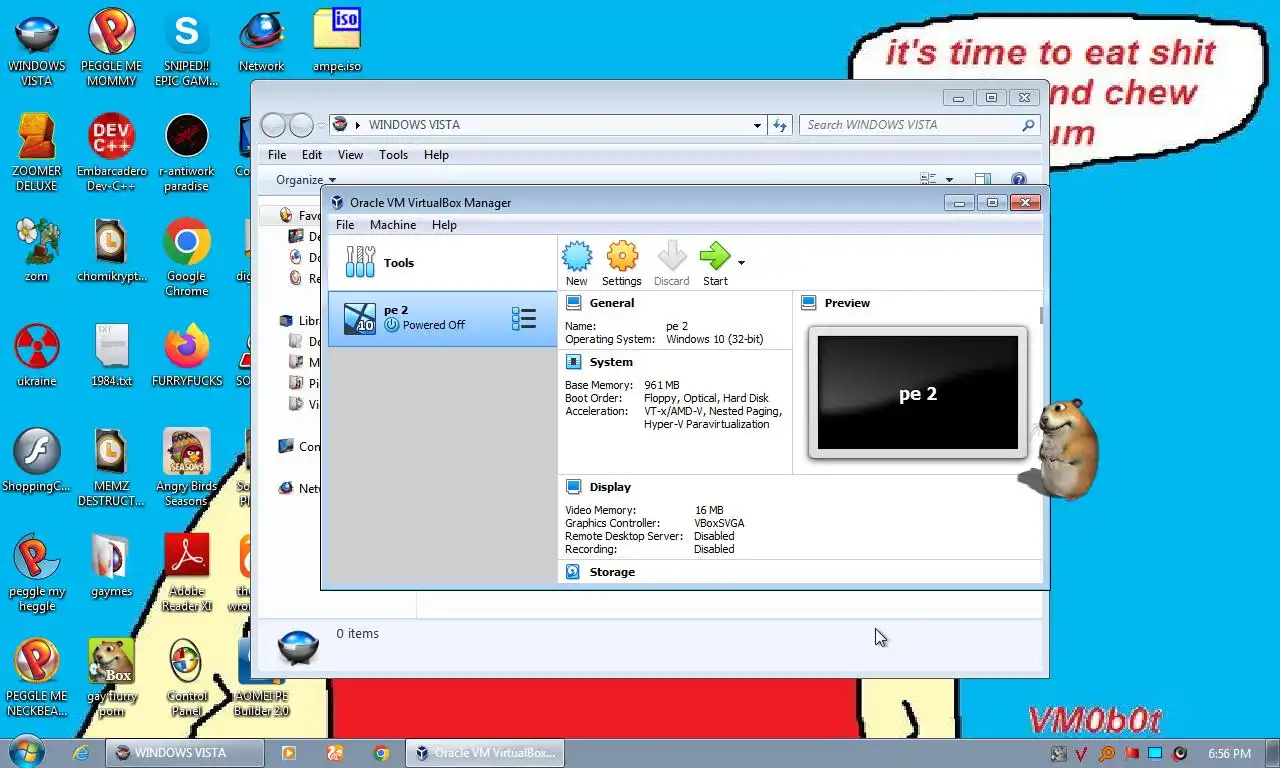
Task: Open ZOOMER DELUXE desktop icon
Action: coord(37,154)
